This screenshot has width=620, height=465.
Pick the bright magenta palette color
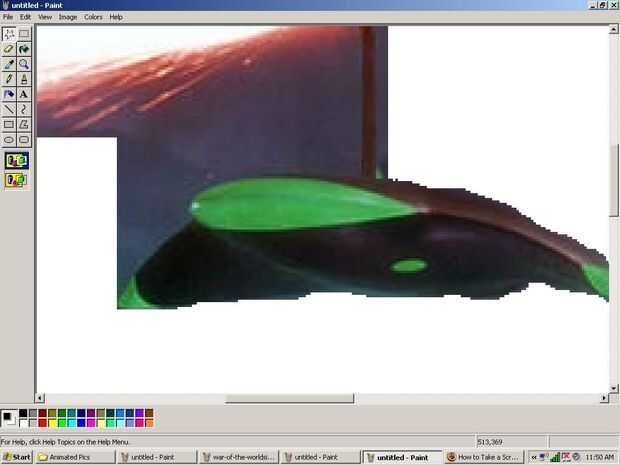click(x=91, y=423)
